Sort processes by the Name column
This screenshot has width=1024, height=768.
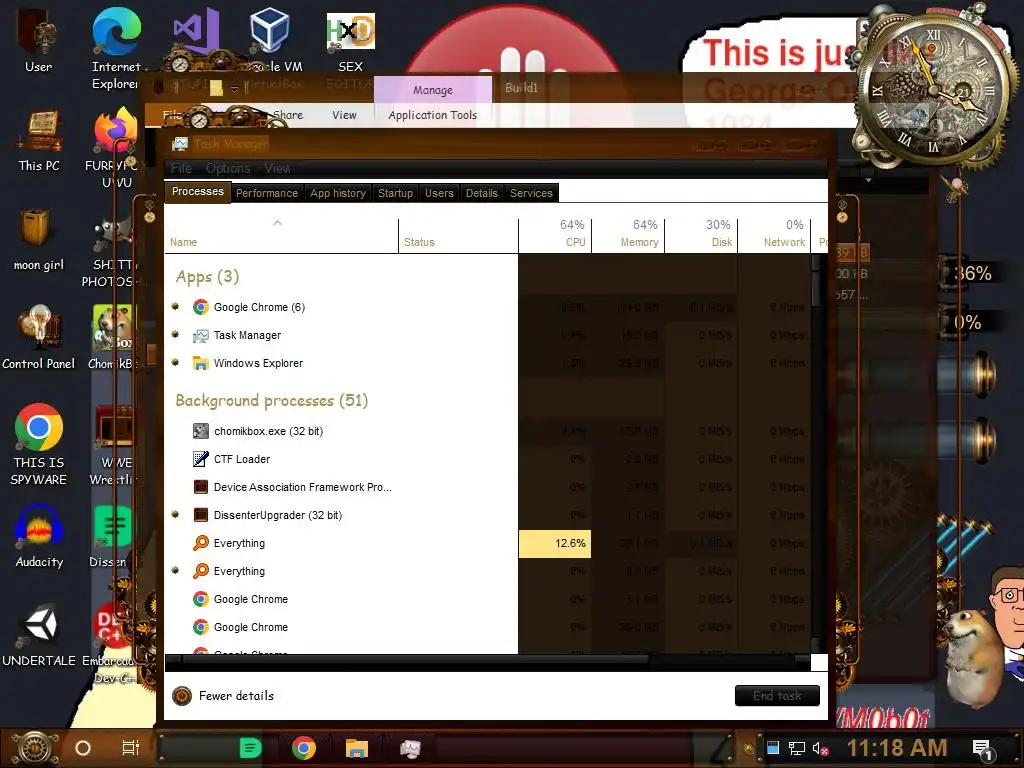281,235
